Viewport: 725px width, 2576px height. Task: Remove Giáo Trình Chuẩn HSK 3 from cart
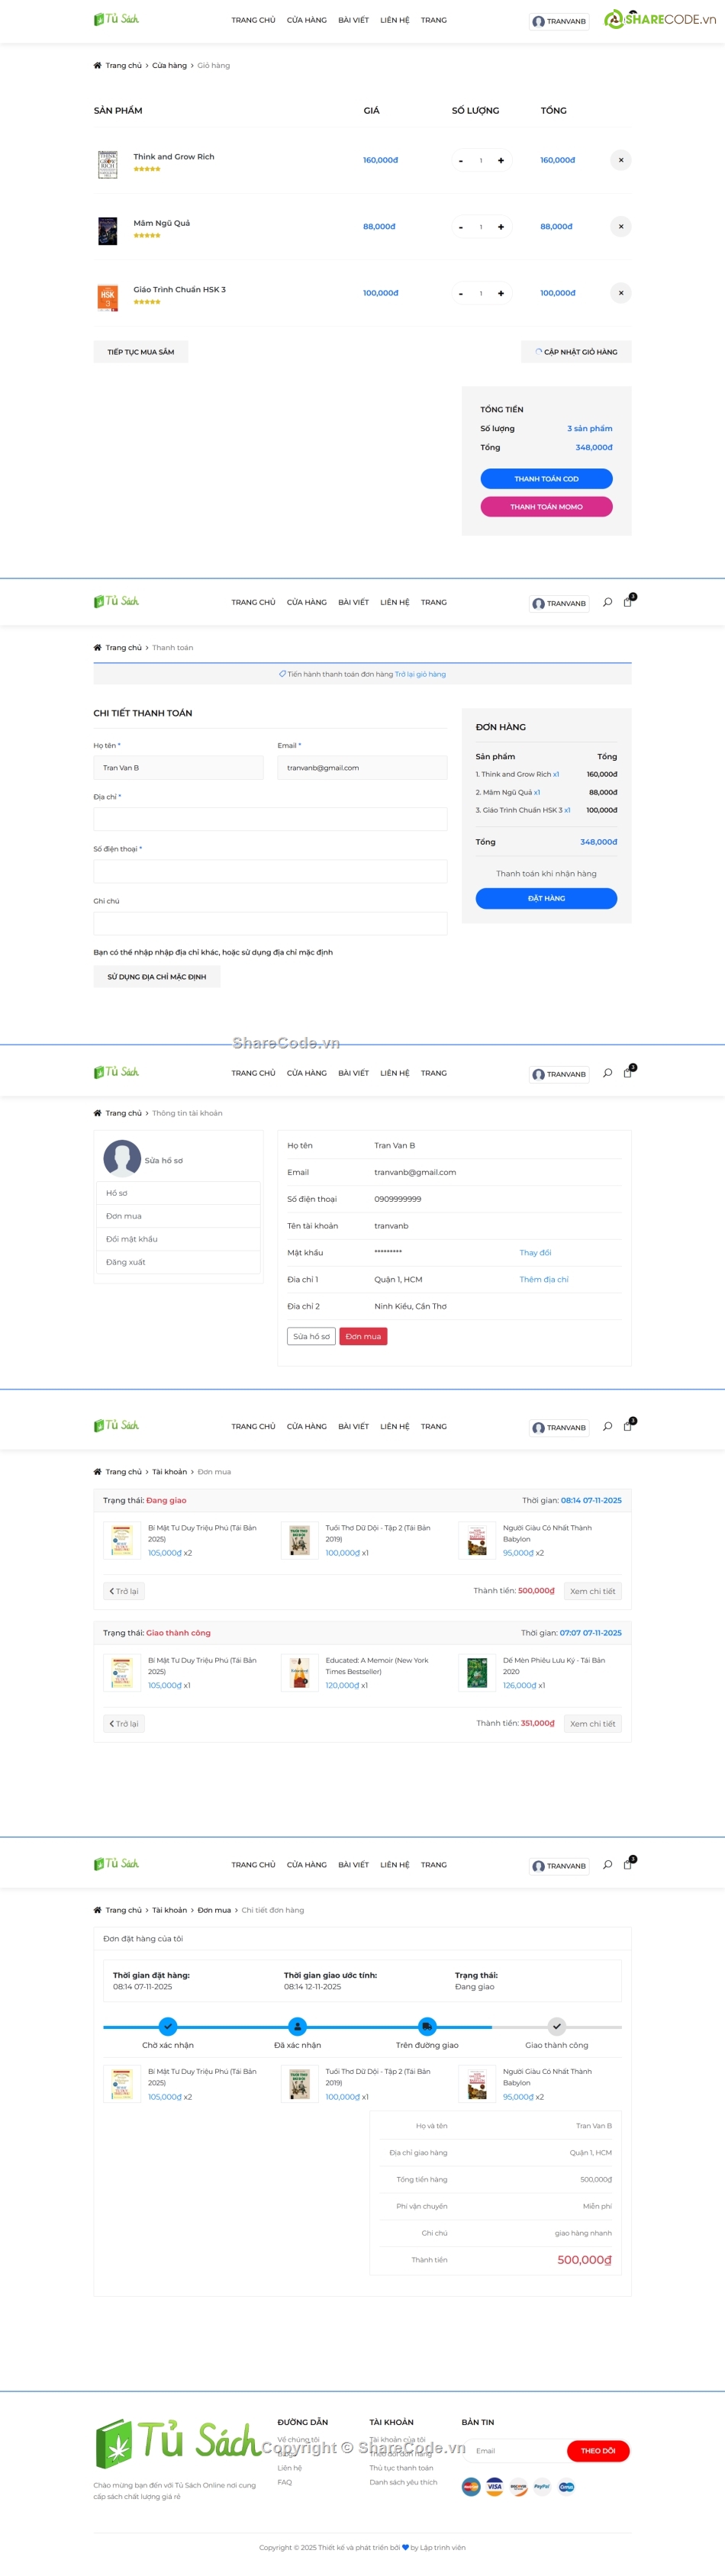coord(620,293)
